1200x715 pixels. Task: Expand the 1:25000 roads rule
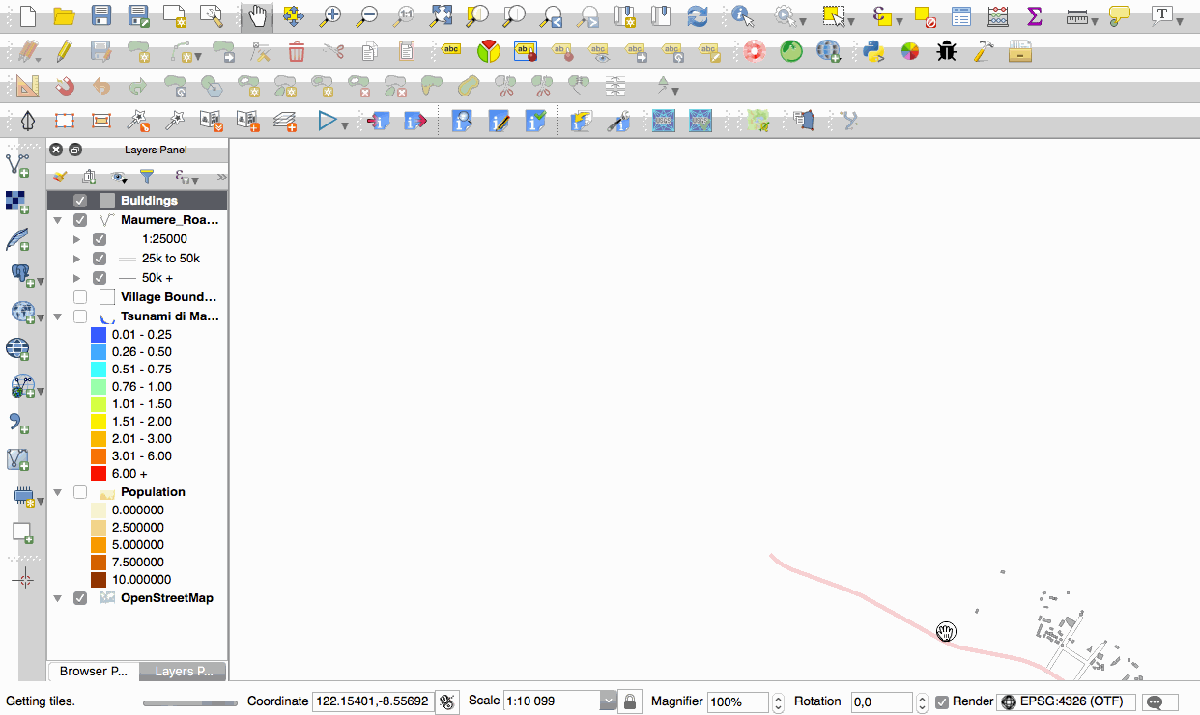point(77,239)
